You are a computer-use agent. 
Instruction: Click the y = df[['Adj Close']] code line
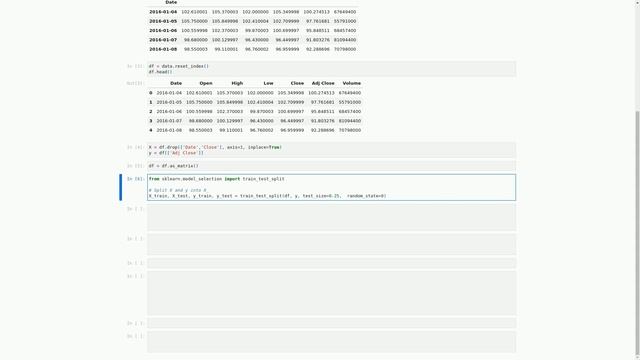tap(176, 153)
